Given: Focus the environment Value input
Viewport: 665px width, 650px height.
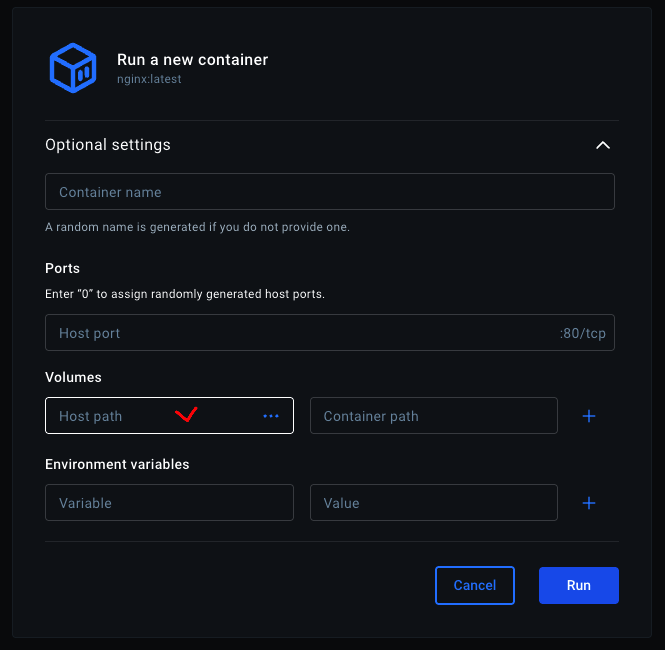Looking at the screenshot, I should 433,503.
